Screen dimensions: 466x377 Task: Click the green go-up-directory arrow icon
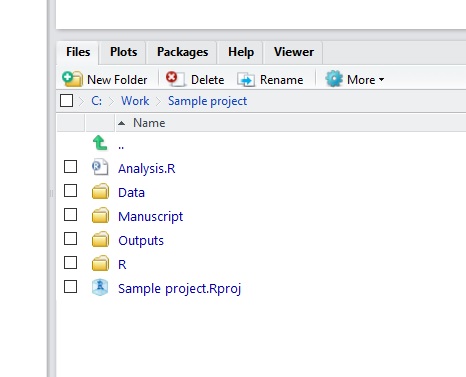(x=100, y=143)
